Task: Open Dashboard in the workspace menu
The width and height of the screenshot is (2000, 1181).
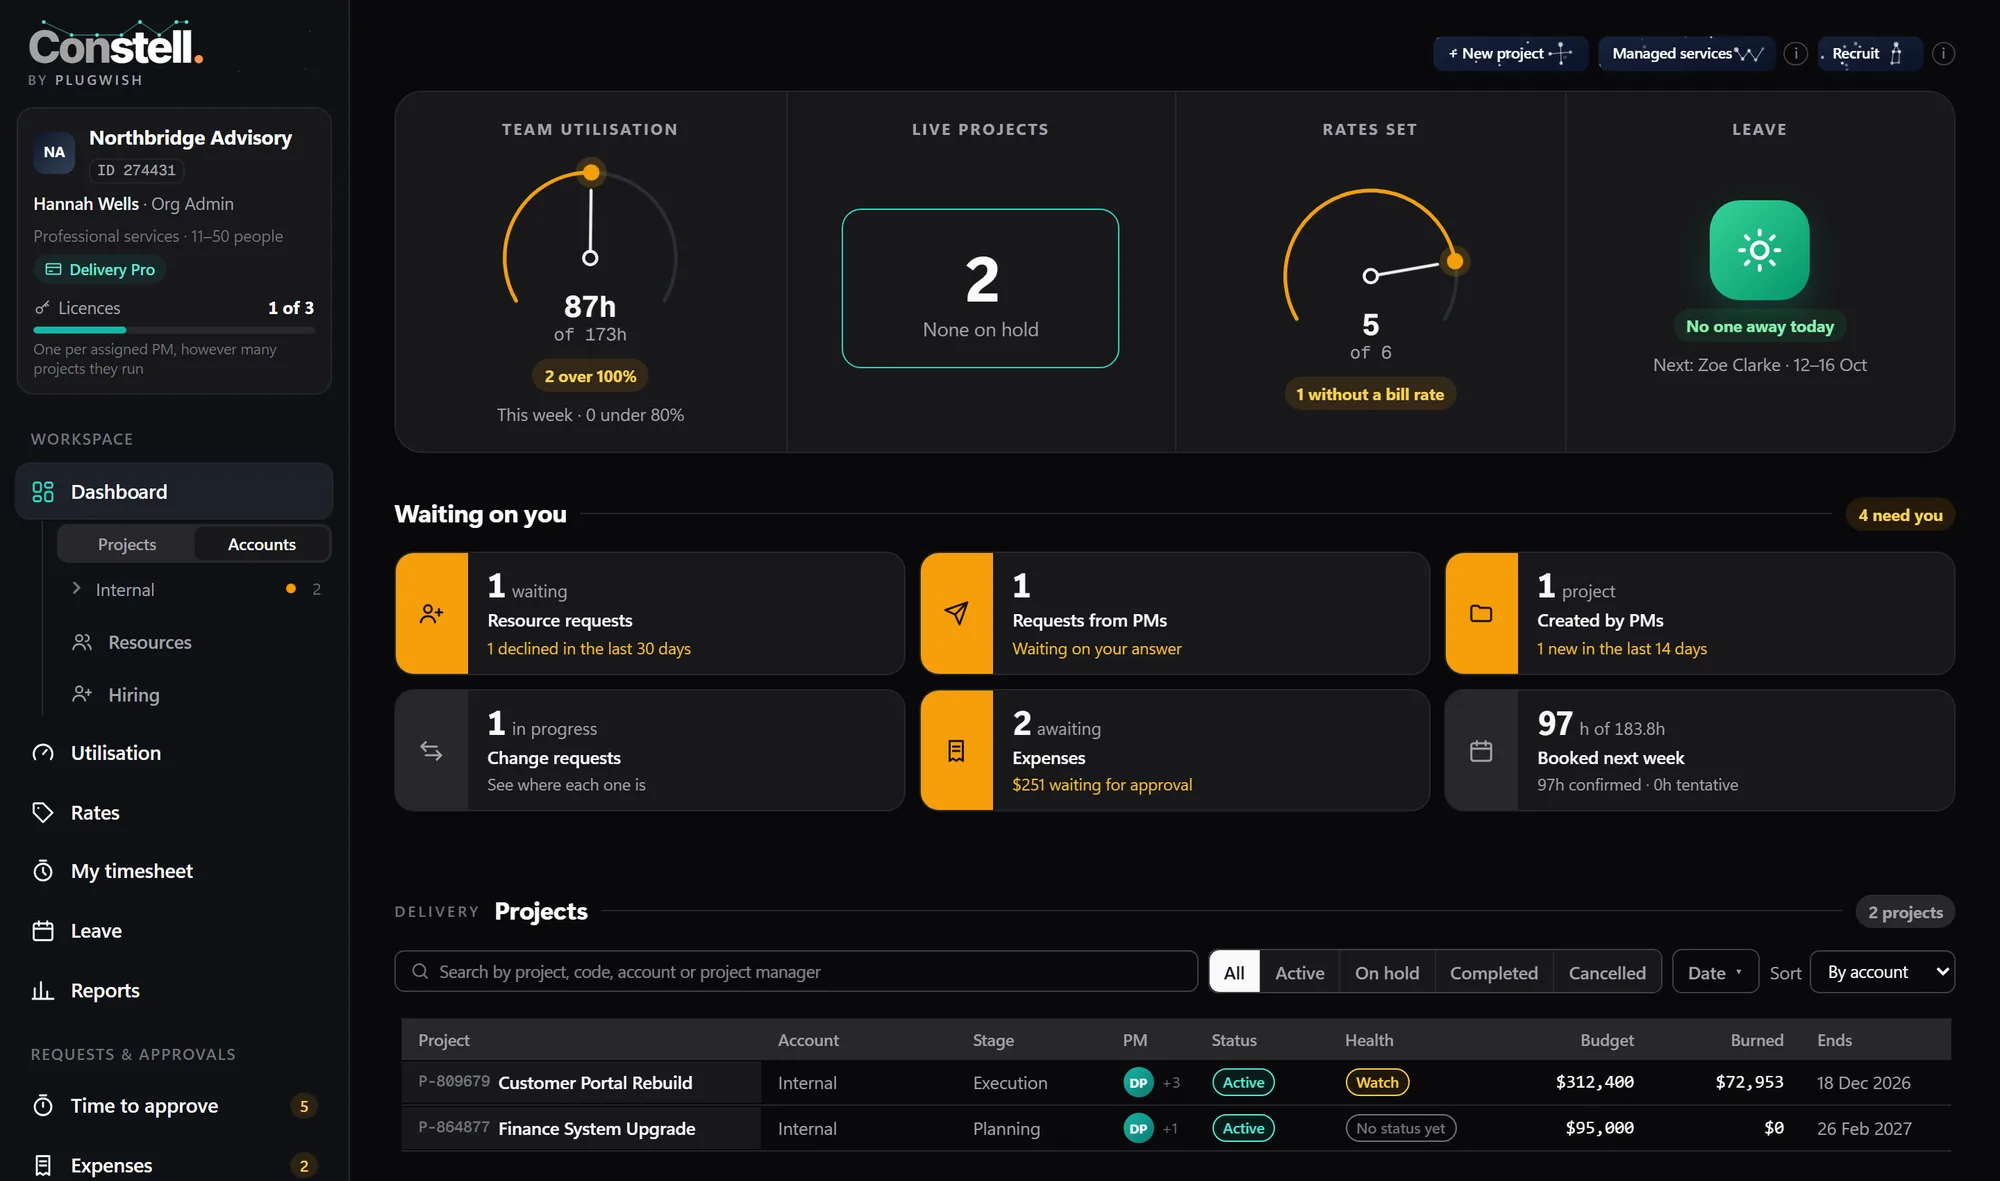Action: [174, 492]
